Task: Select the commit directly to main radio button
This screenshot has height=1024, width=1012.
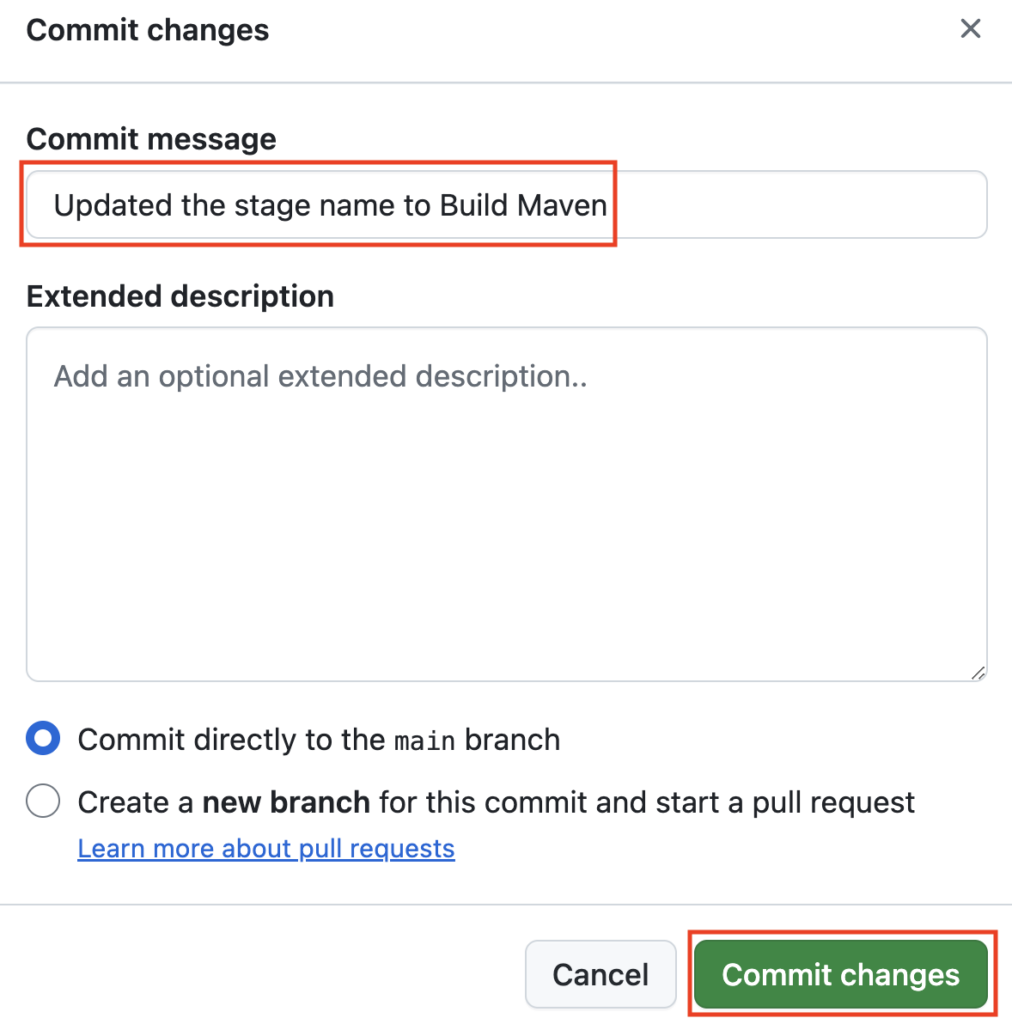Action: click(x=43, y=738)
